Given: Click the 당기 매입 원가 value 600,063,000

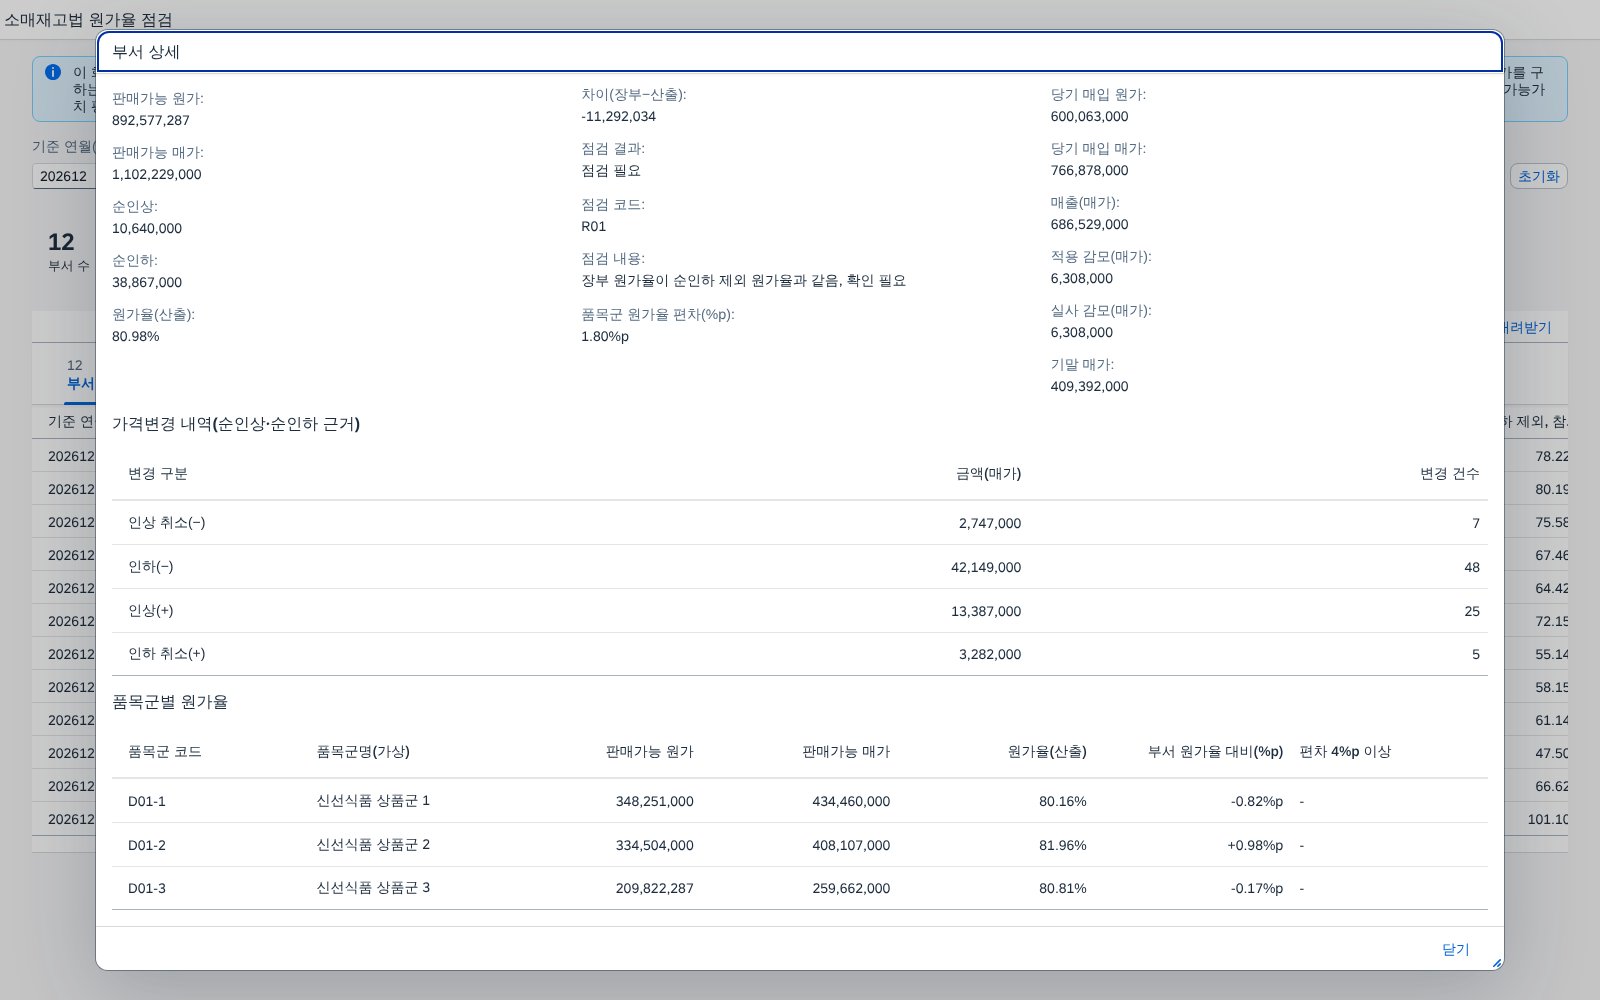Looking at the screenshot, I should click(x=1089, y=116).
